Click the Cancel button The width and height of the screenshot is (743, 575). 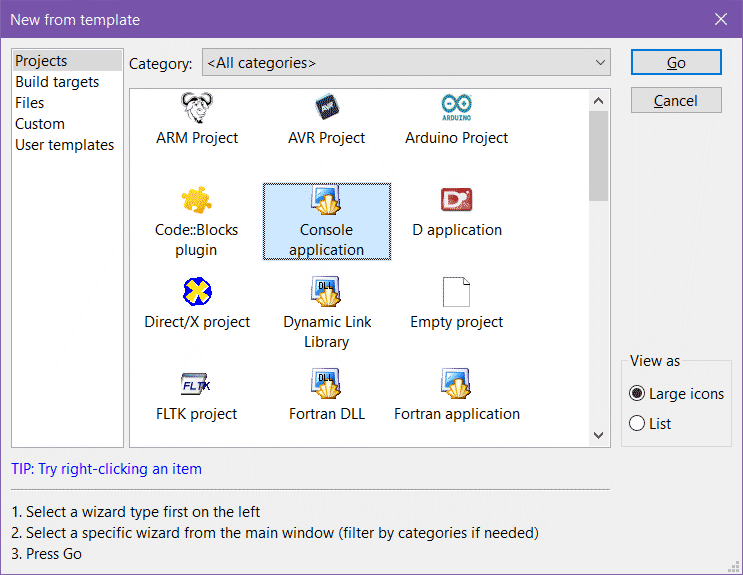[676, 101]
